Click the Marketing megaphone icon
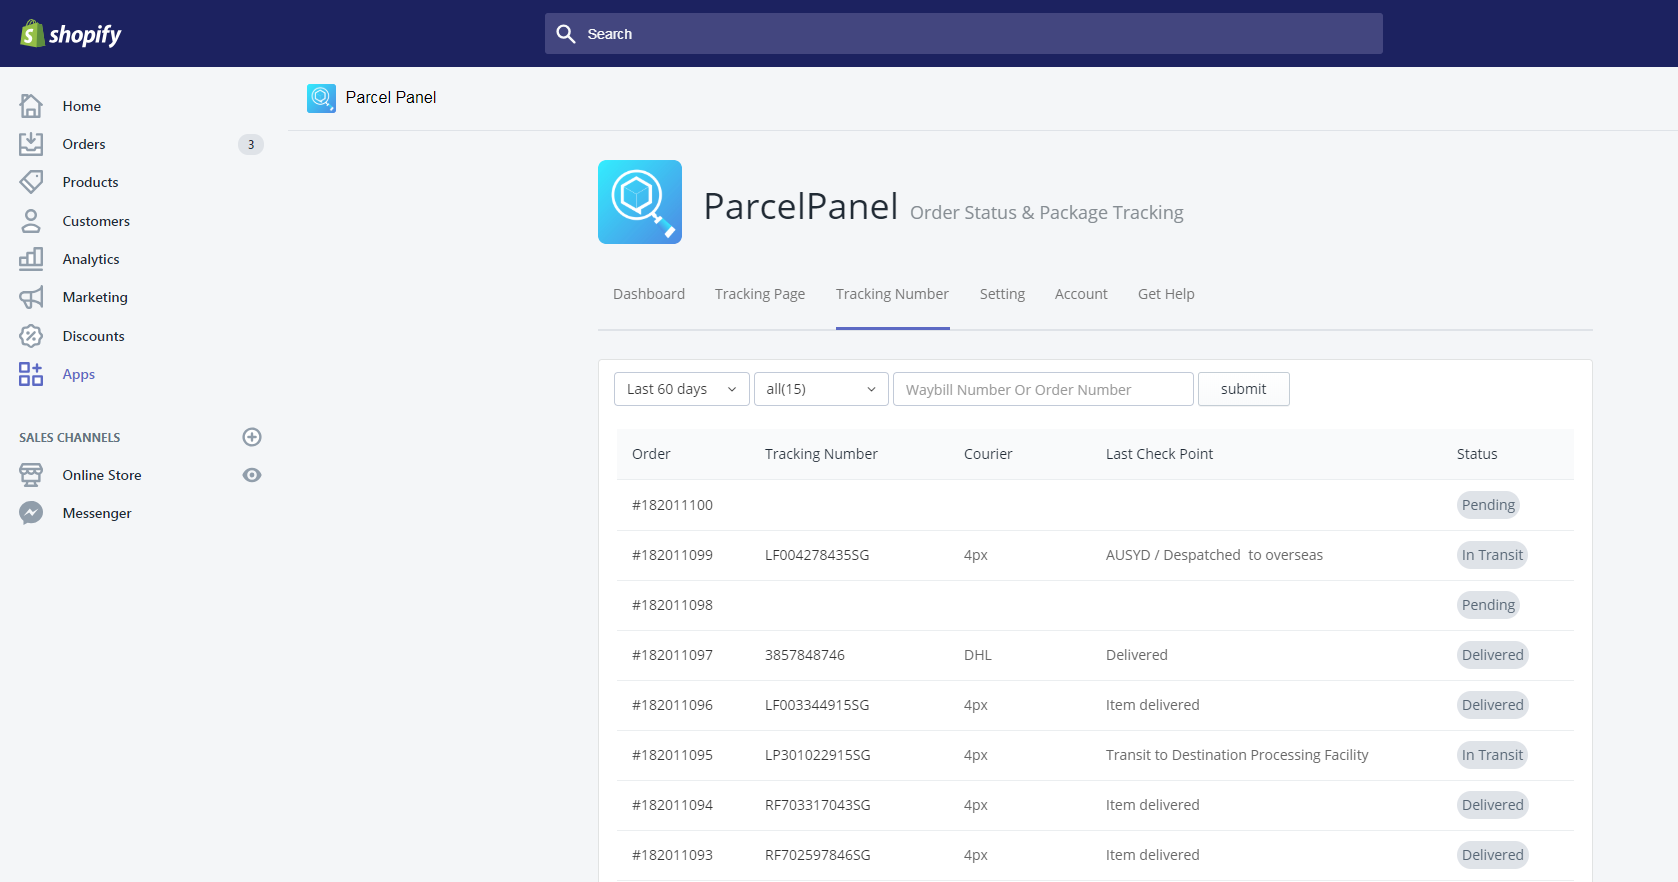This screenshot has width=1678, height=882. pos(31,297)
